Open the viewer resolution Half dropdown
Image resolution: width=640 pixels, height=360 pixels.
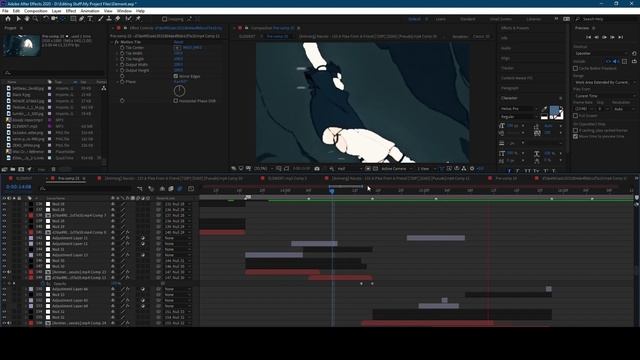click(x=349, y=169)
